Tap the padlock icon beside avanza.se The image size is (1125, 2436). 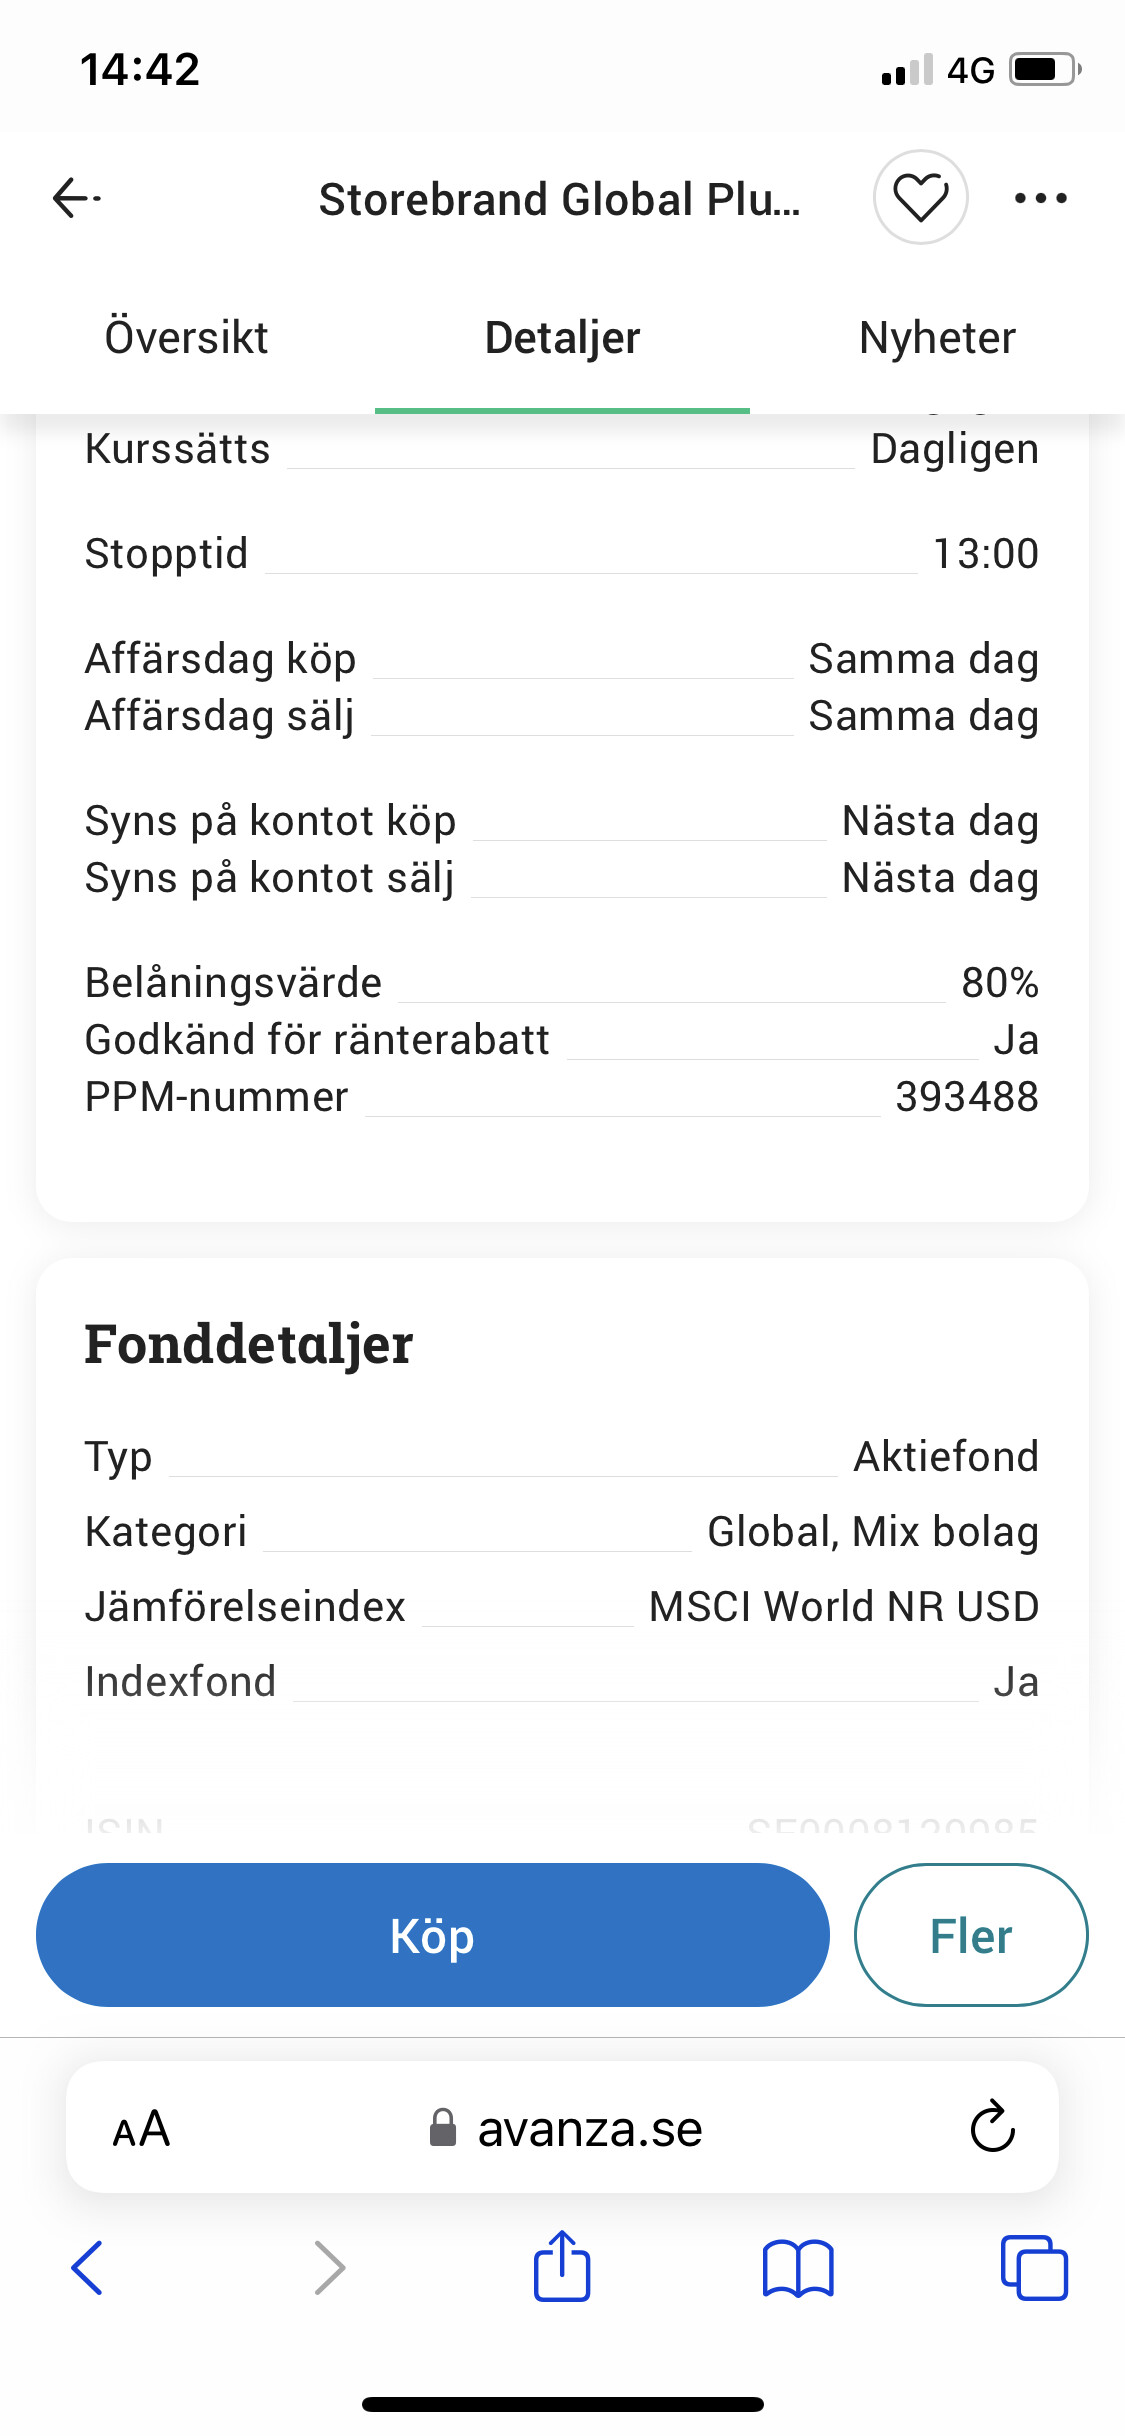(443, 2128)
